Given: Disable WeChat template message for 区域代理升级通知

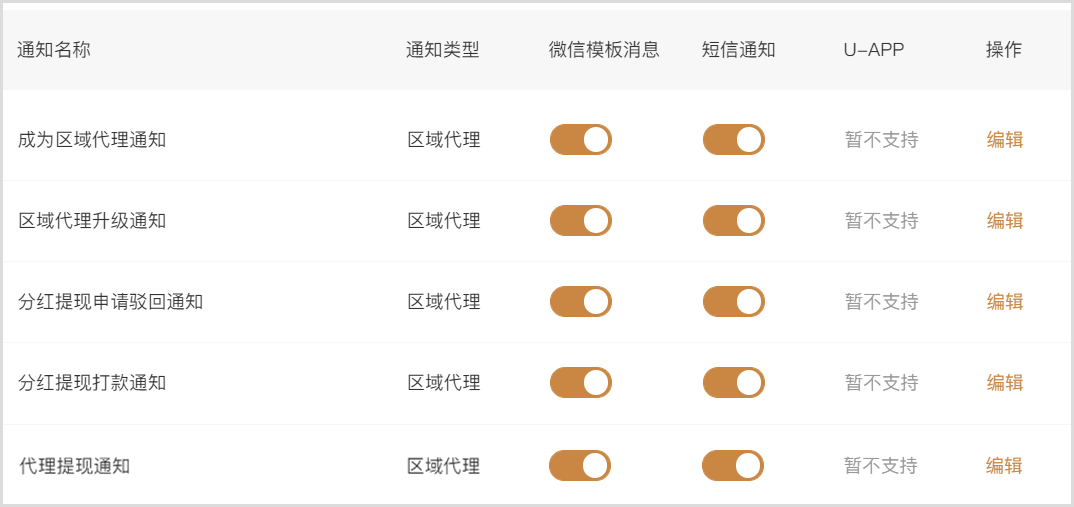Looking at the screenshot, I should [580, 221].
